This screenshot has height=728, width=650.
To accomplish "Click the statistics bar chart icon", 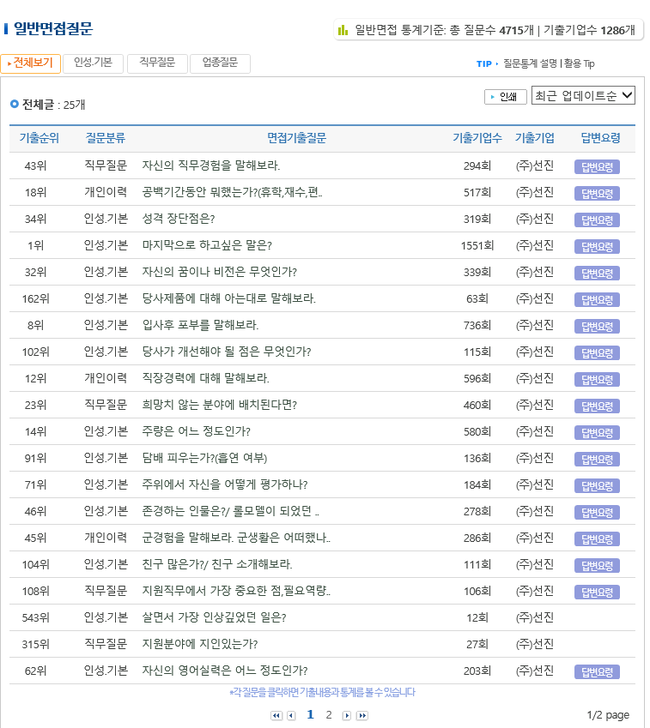I will tap(343, 30).
